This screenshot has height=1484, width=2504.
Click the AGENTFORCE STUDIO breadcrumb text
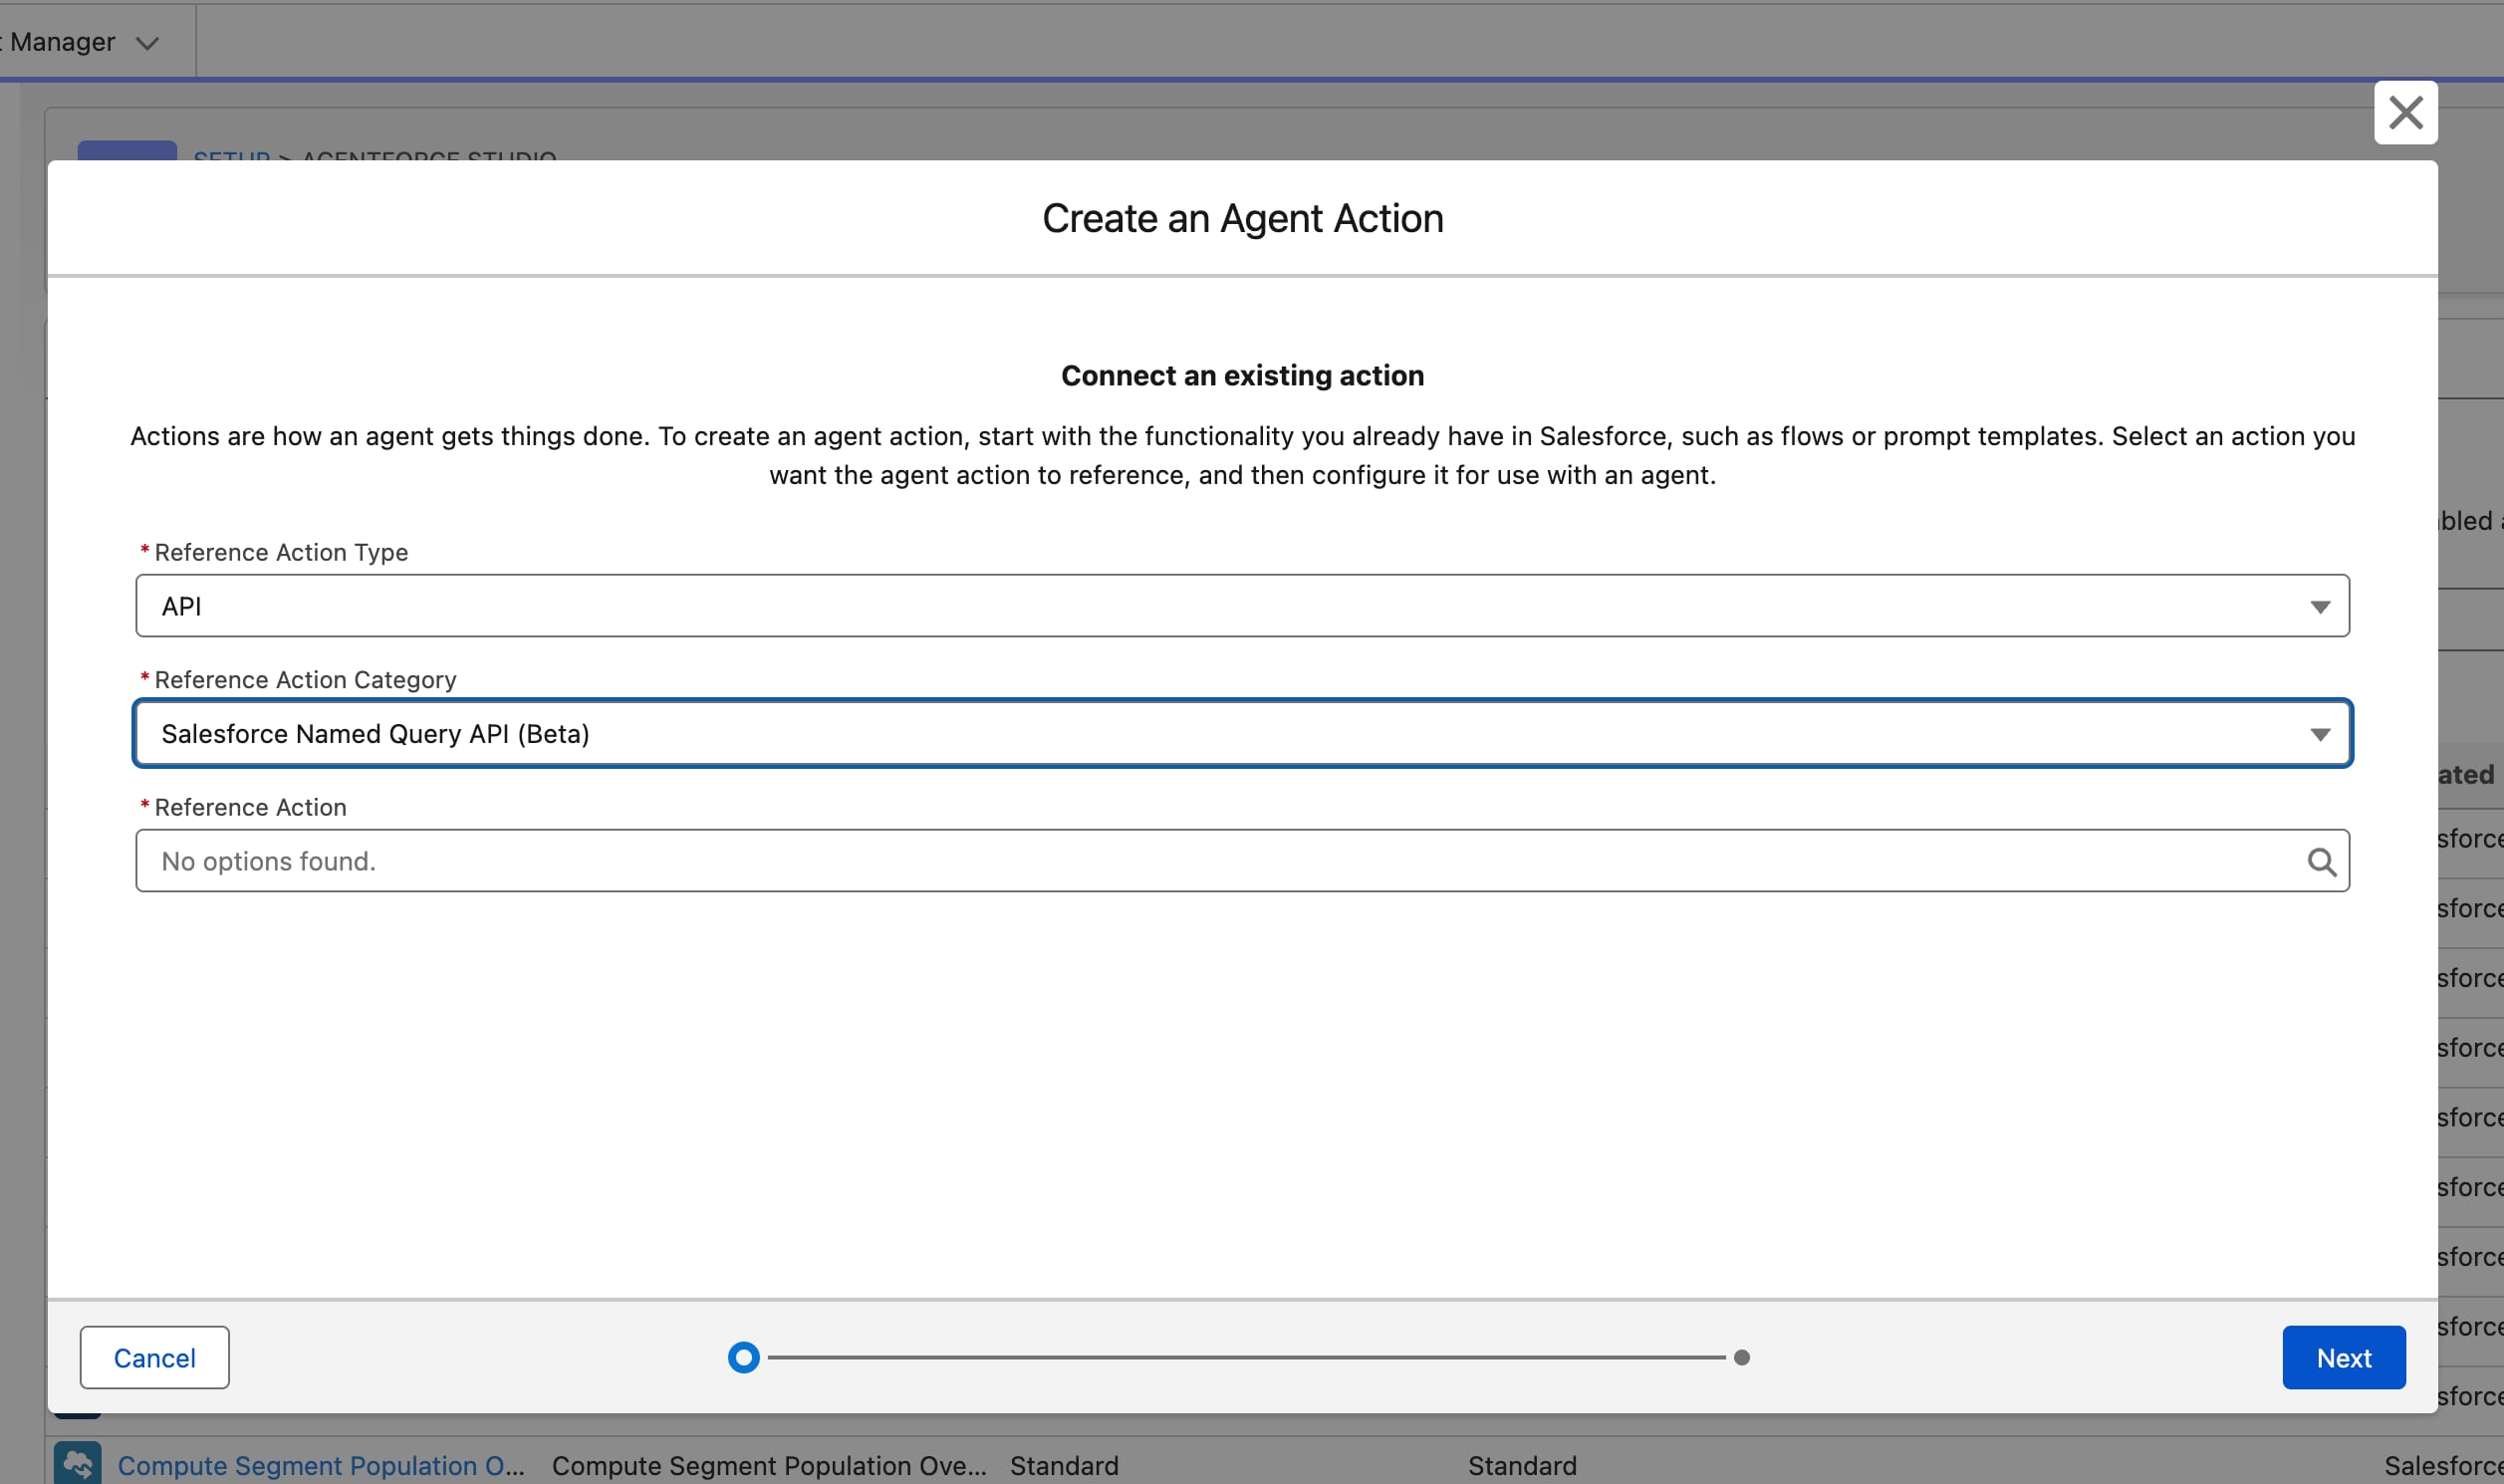[429, 155]
